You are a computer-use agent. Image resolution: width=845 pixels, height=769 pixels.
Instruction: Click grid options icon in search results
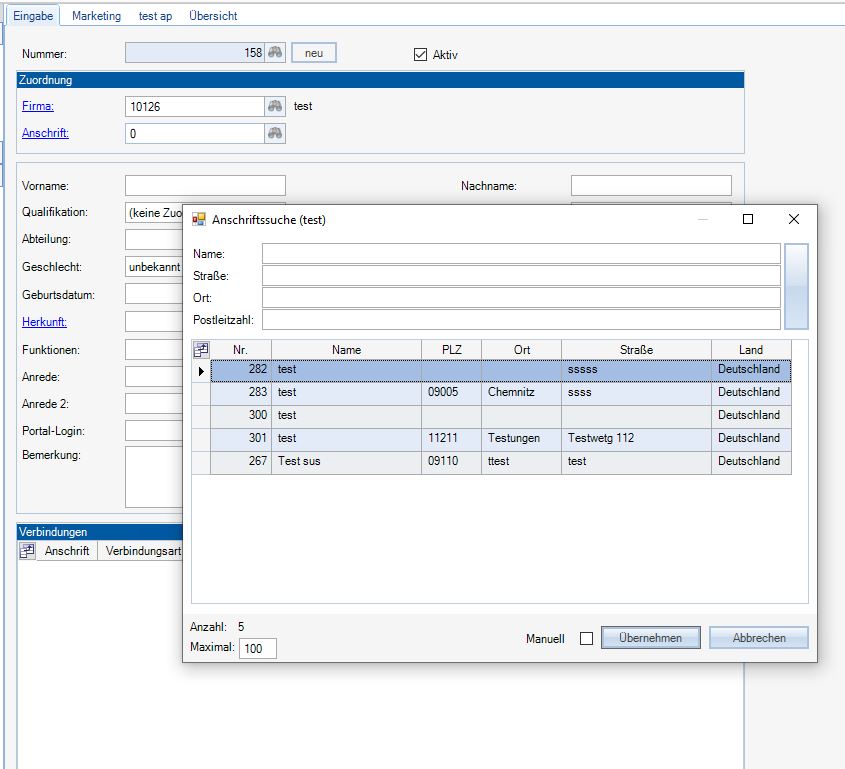(x=201, y=350)
